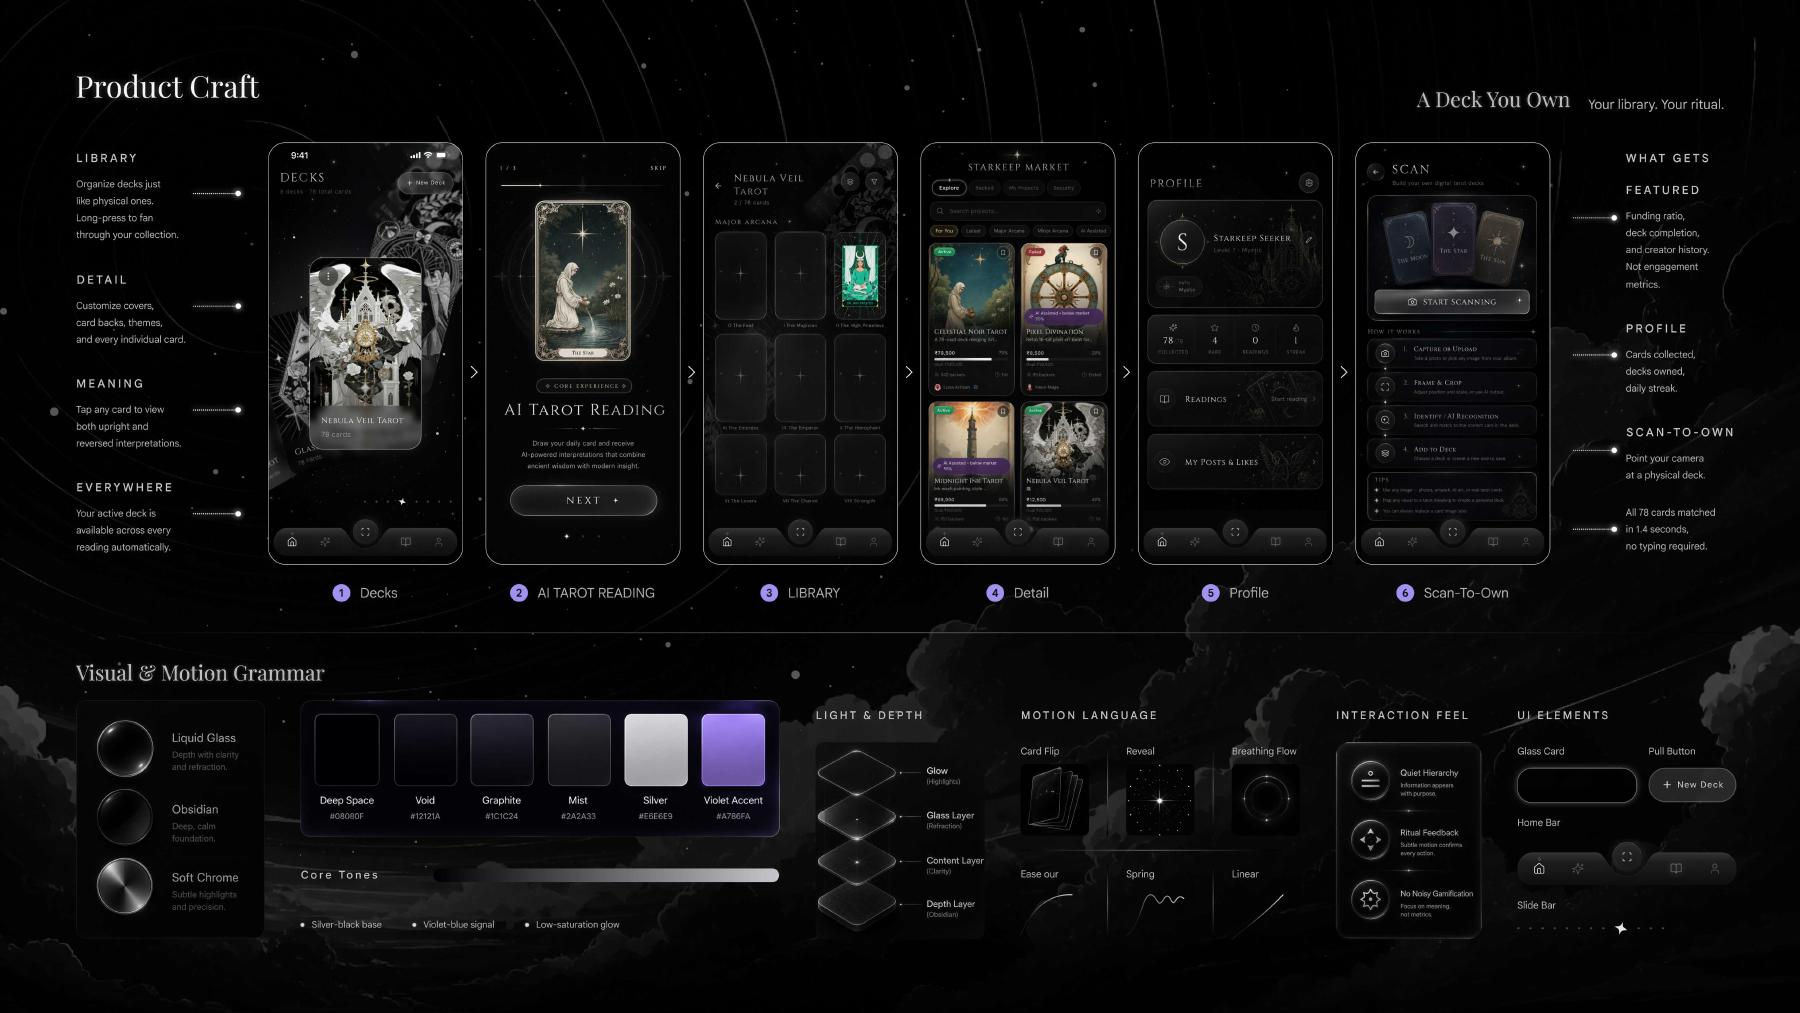The width and height of the screenshot is (1800, 1013).
Task: Tap the book icon in the Library nav bar
Action: (841, 542)
